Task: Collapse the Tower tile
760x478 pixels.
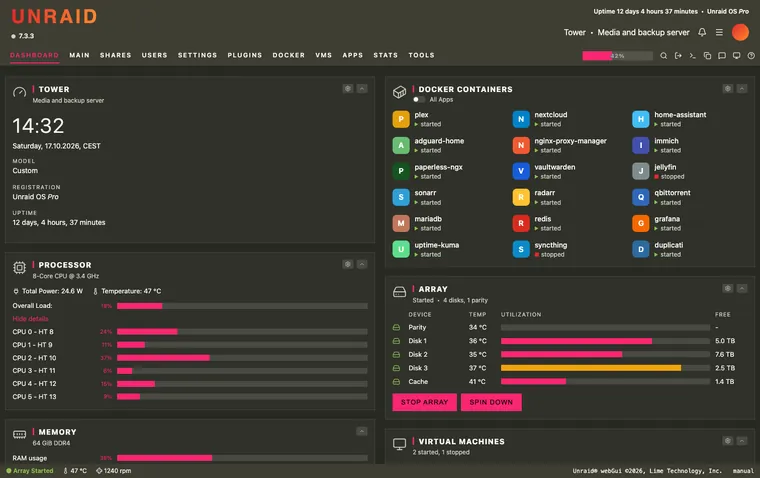Action: coord(362,89)
